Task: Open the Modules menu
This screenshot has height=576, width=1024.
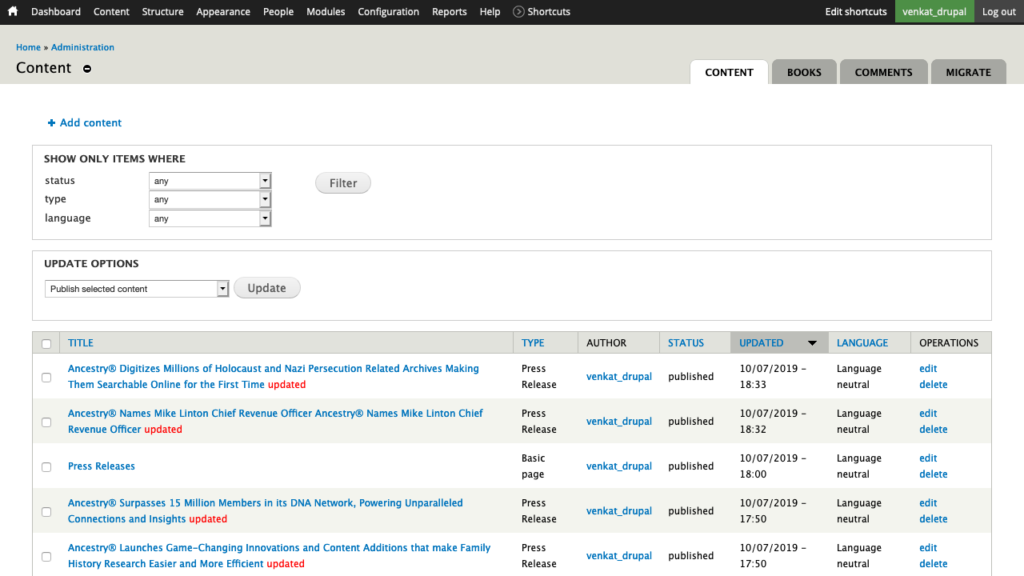Action: (325, 12)
